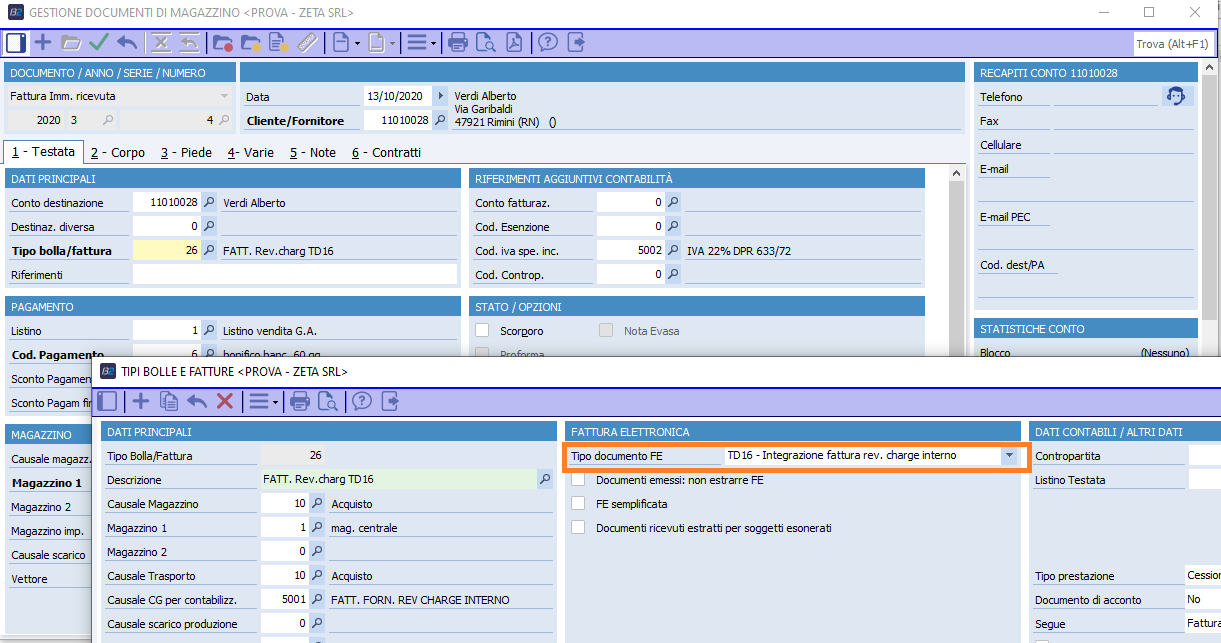Screen dimensions: 1221x643
Task: Click the arrow button next to Data field
Action: (440, 96)
